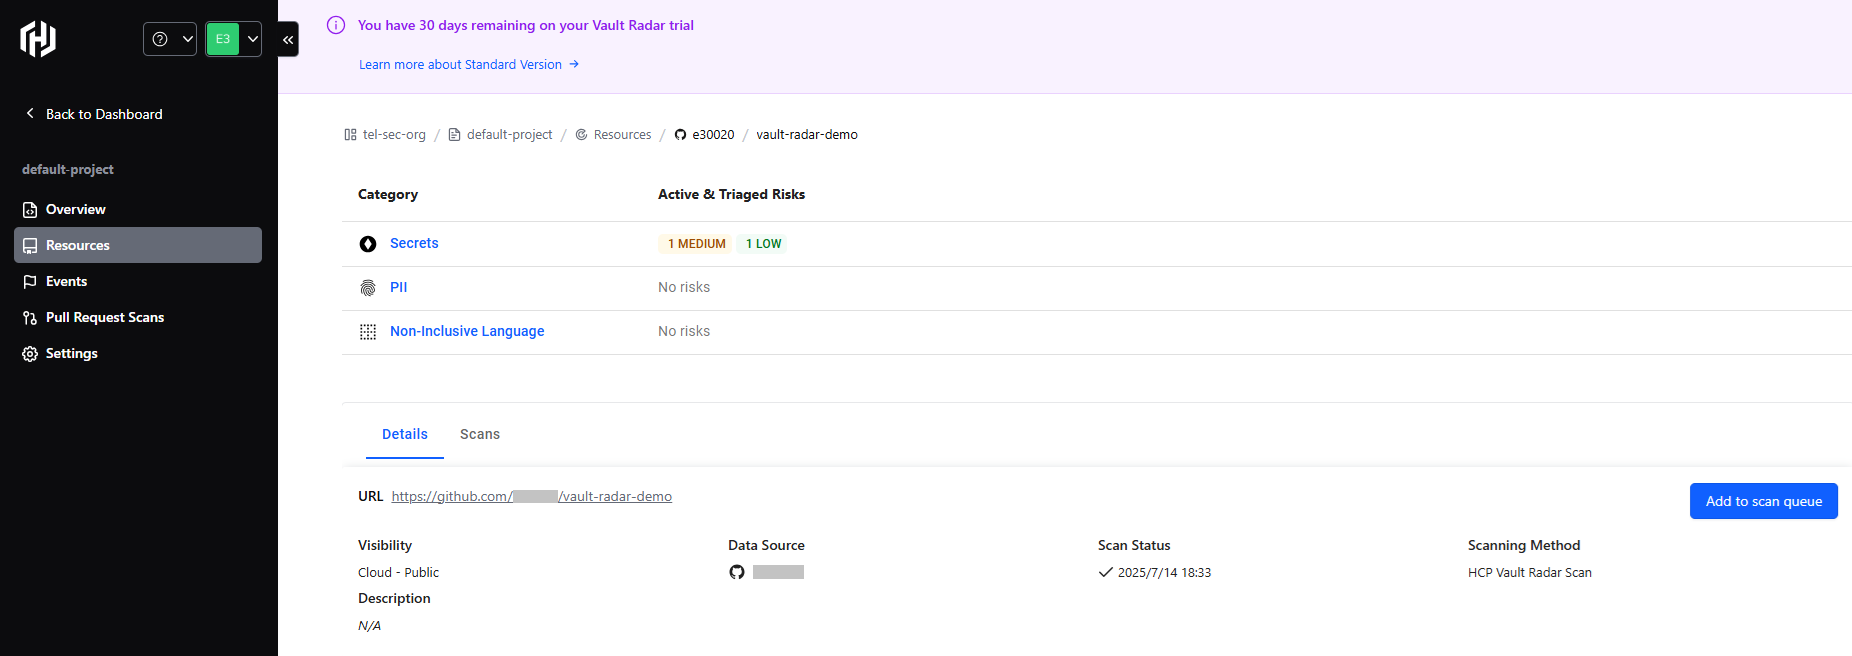Click the PII row No risks text
Image resolution: width=1852 pixels, height=656 pixels.
click(684, 287)
